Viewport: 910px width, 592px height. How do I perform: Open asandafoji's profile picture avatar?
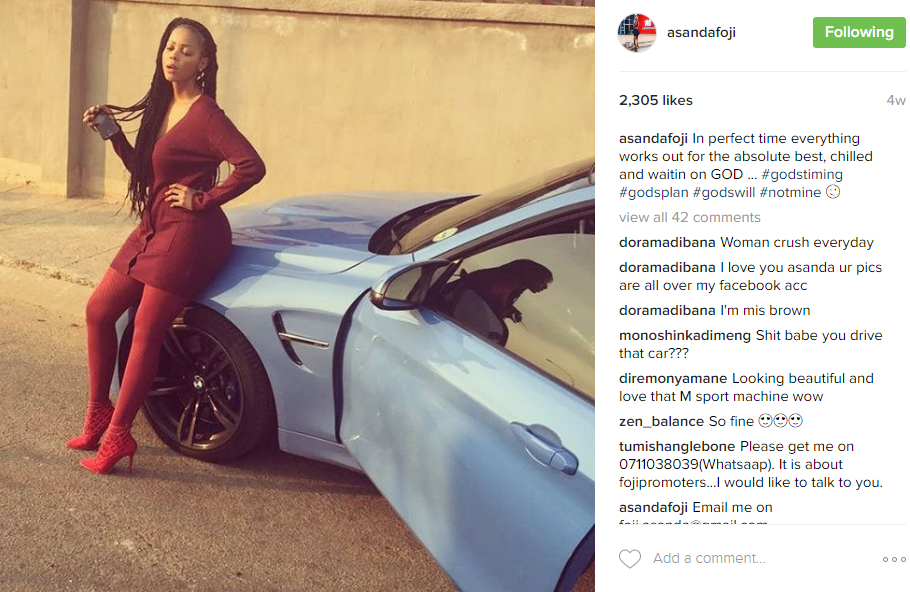(x=637, y=33)
